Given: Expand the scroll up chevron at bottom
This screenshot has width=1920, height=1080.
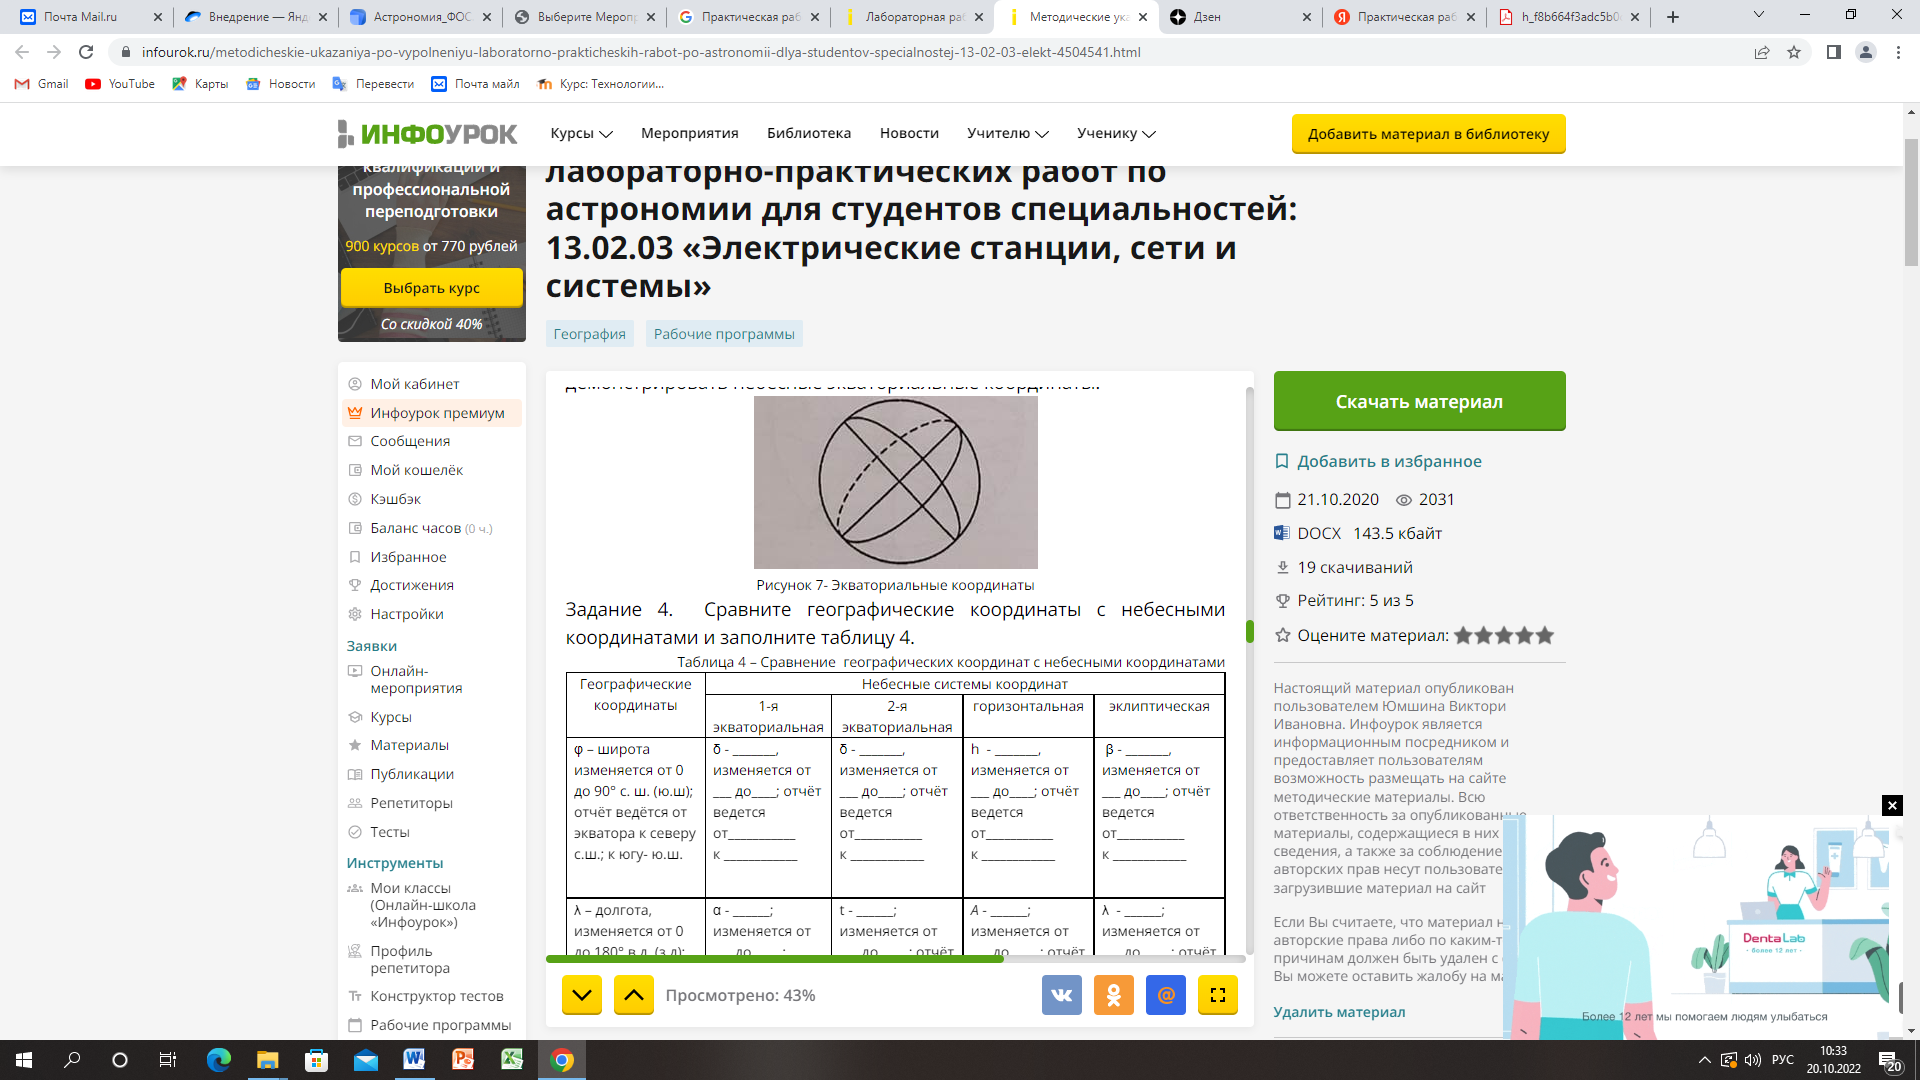Looking at the screenshot, I should (633, 994).
